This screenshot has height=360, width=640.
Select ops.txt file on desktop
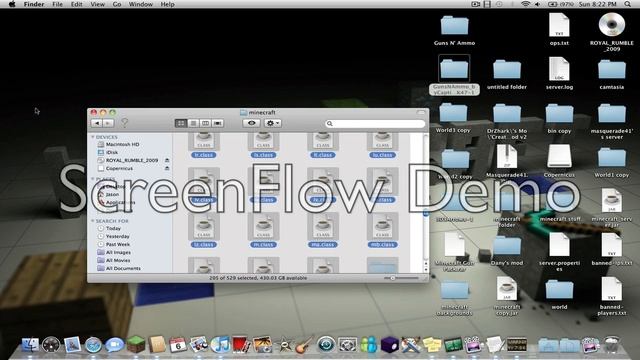point(559,29)
